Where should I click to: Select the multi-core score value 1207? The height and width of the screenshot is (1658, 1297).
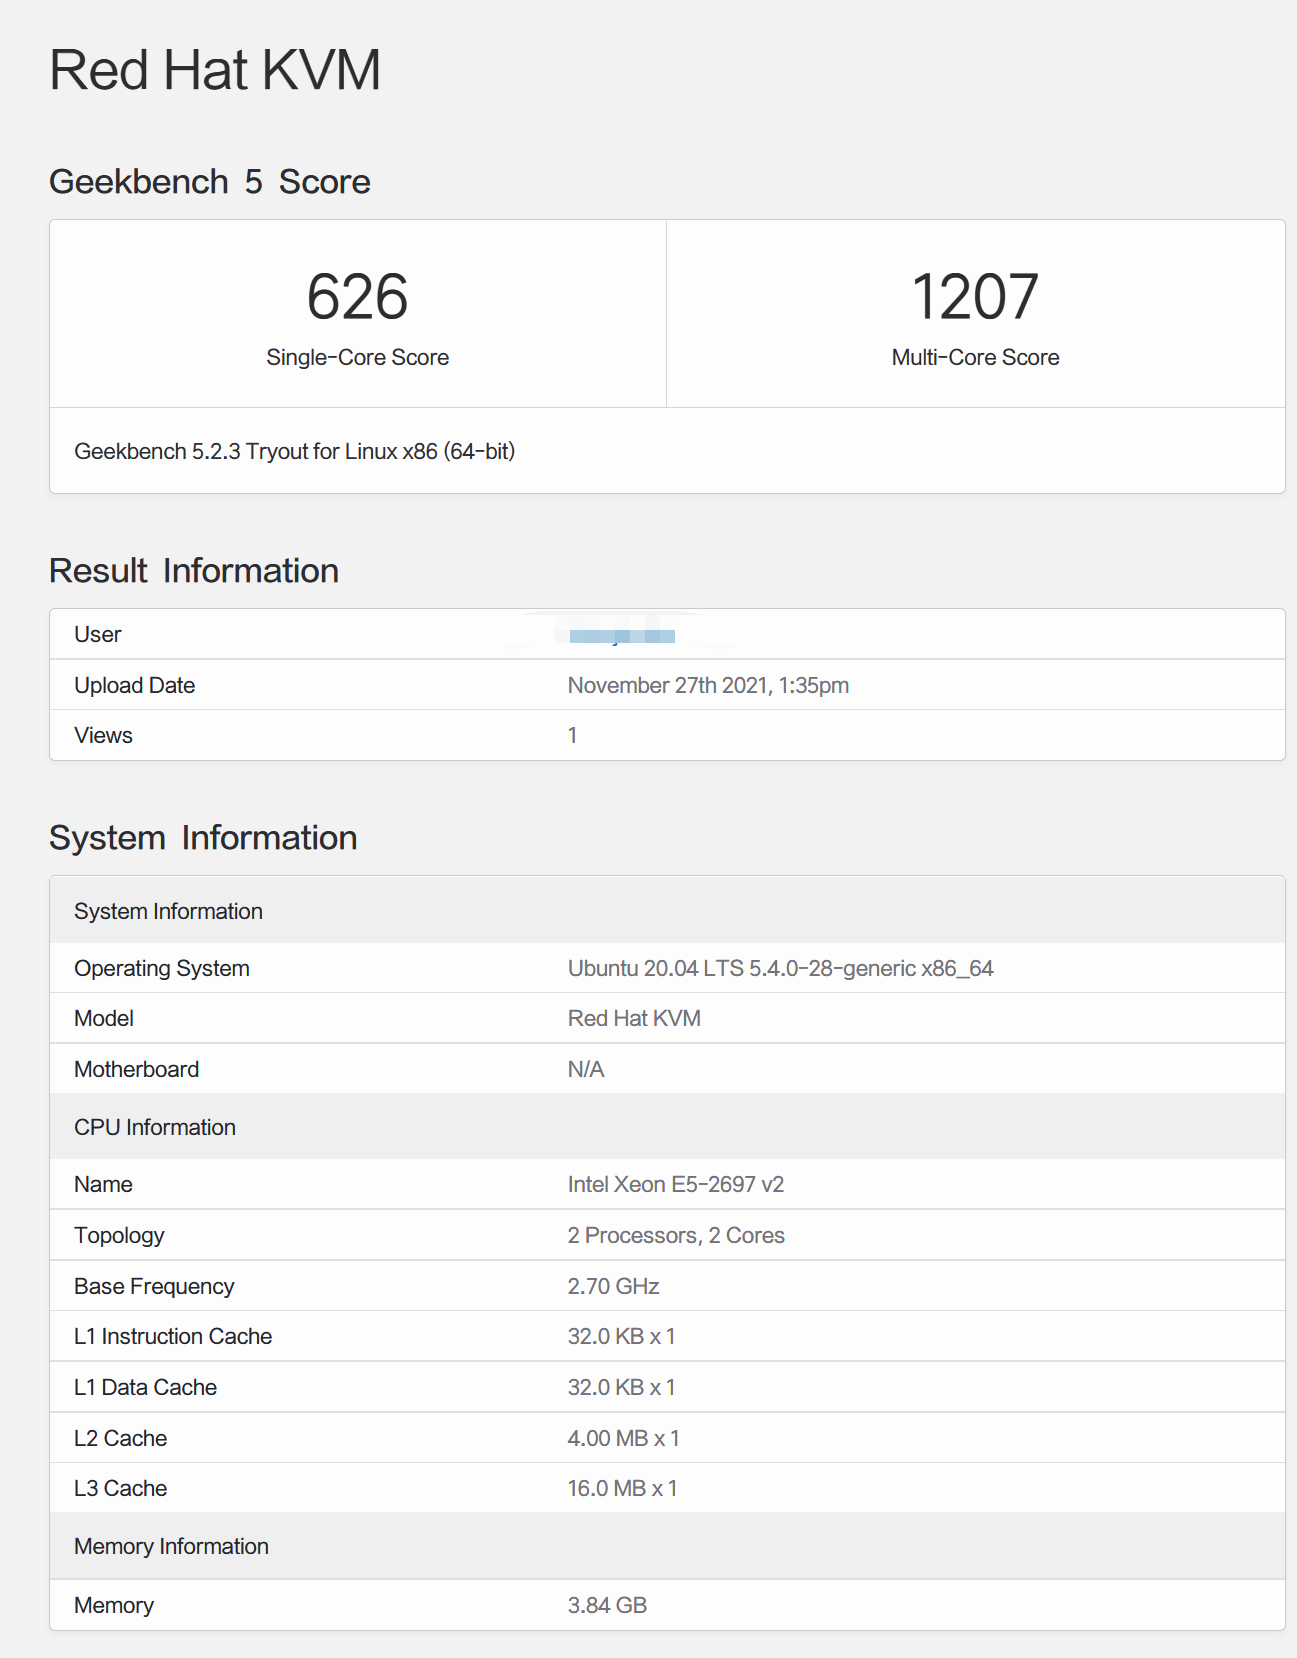[x=975, y=297]
